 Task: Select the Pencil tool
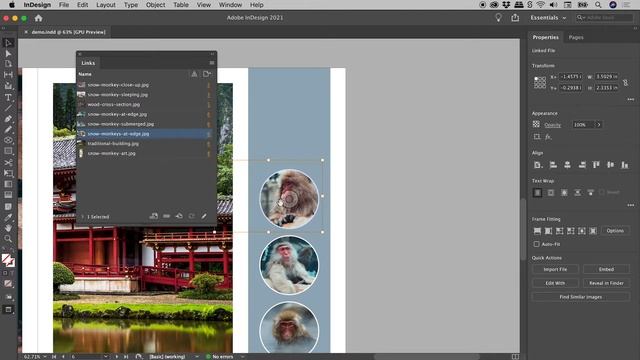pyautogui.click(x=8, y=129)
